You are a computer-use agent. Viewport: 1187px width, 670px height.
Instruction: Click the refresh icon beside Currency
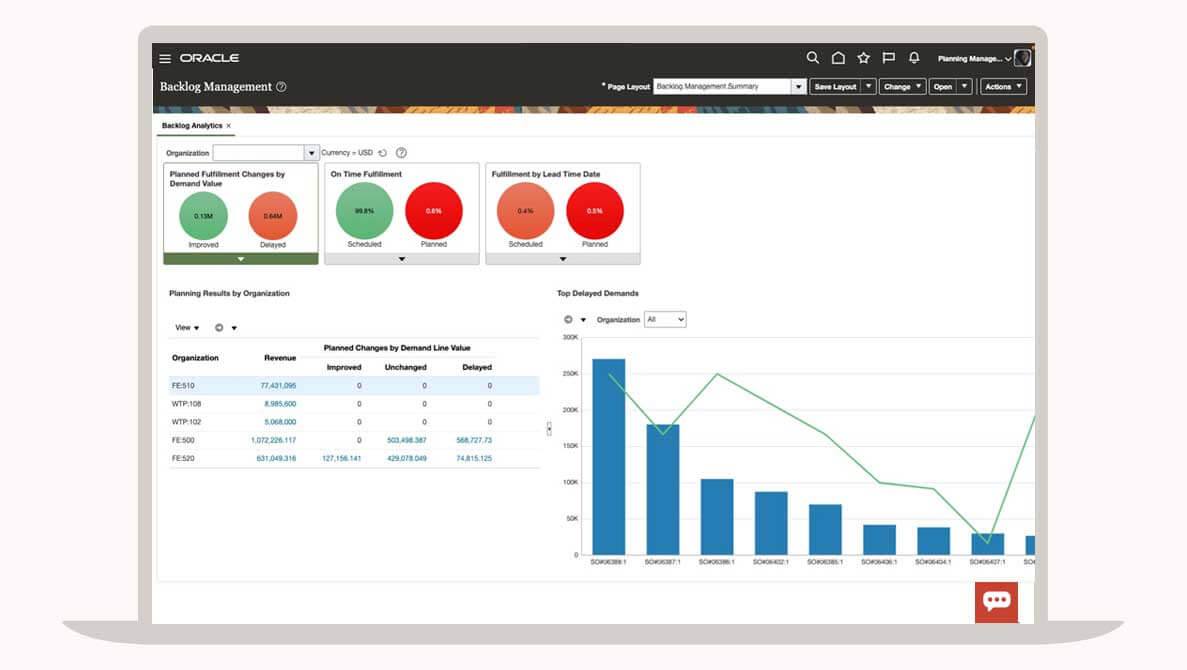(383, 153)
